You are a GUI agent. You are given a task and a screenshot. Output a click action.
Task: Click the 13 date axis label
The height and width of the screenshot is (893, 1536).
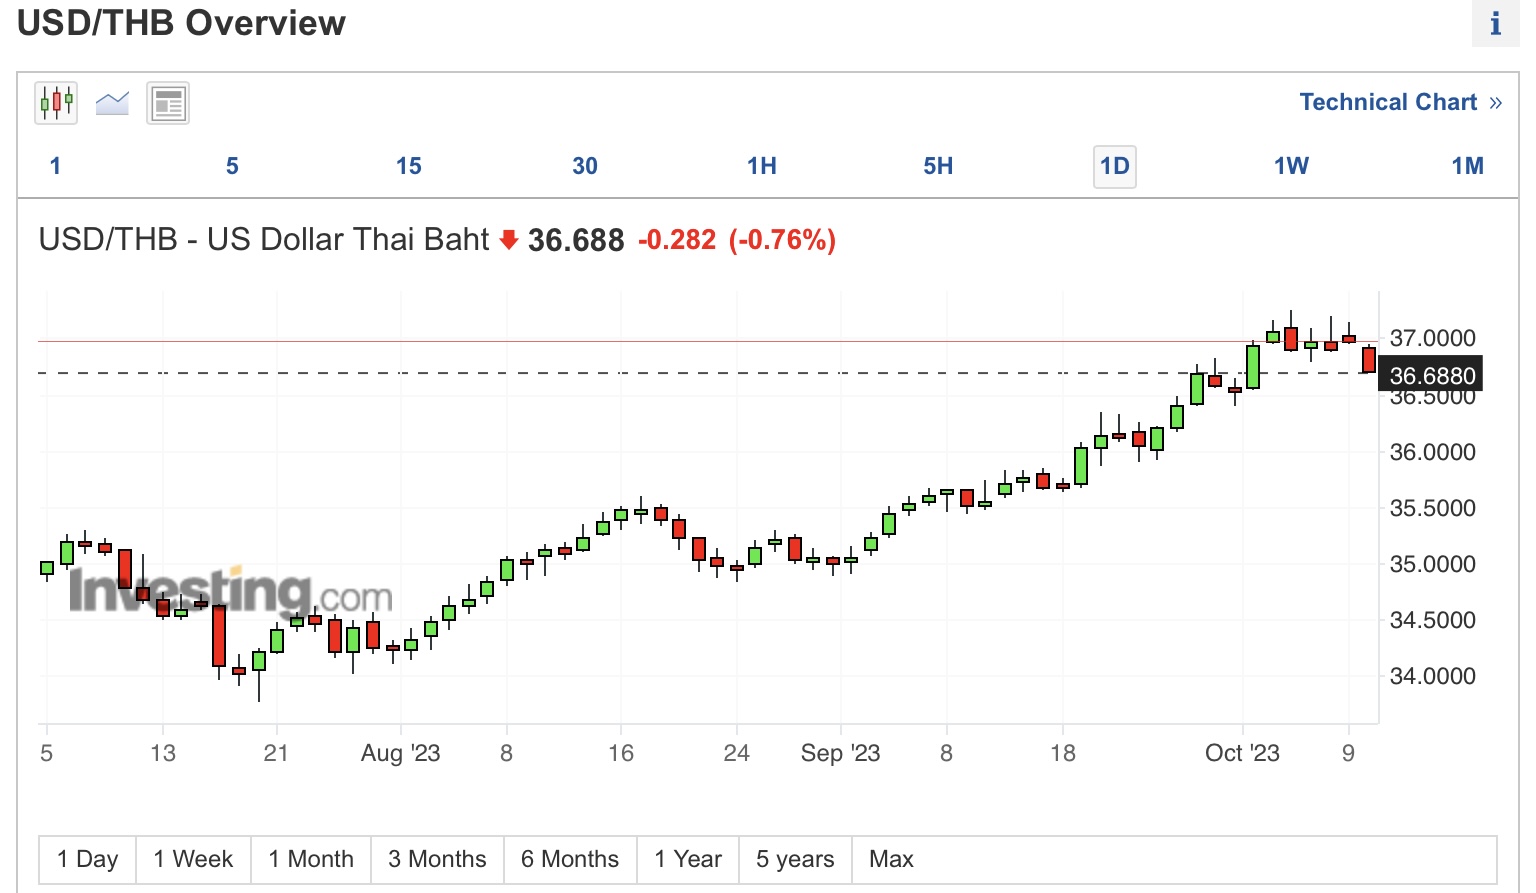pos(162,753)
